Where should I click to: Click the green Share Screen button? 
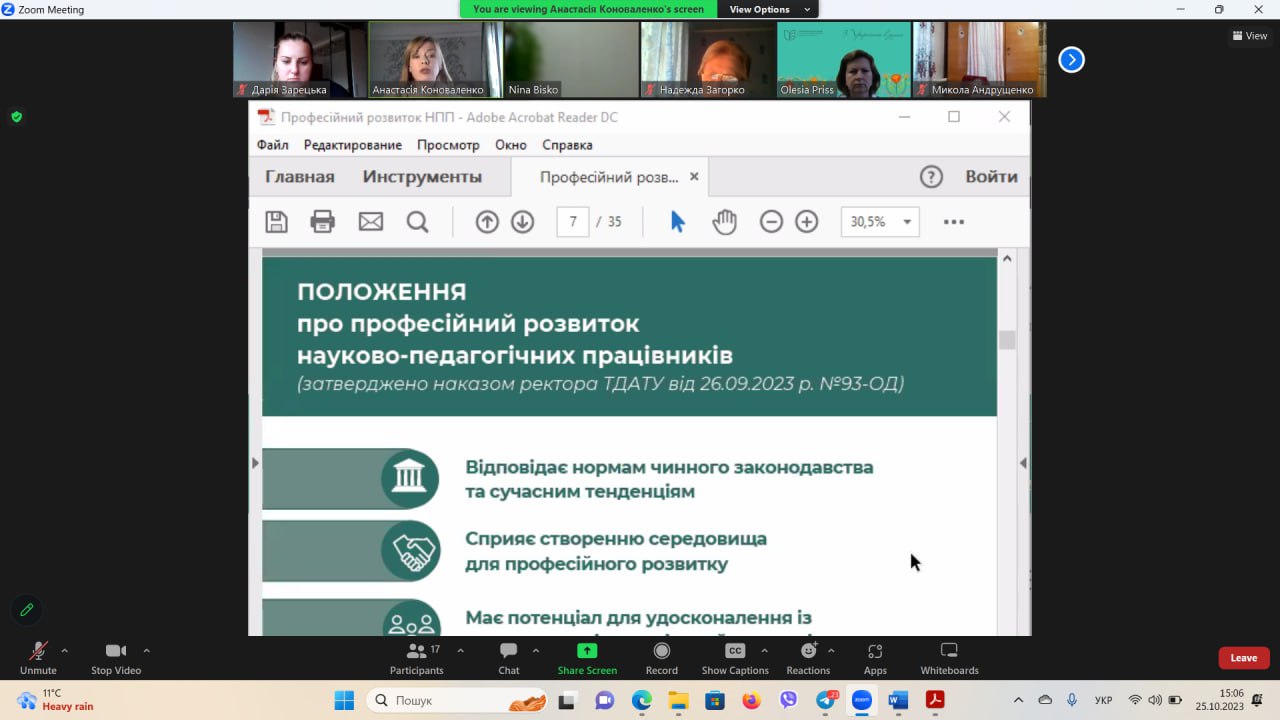587,658
